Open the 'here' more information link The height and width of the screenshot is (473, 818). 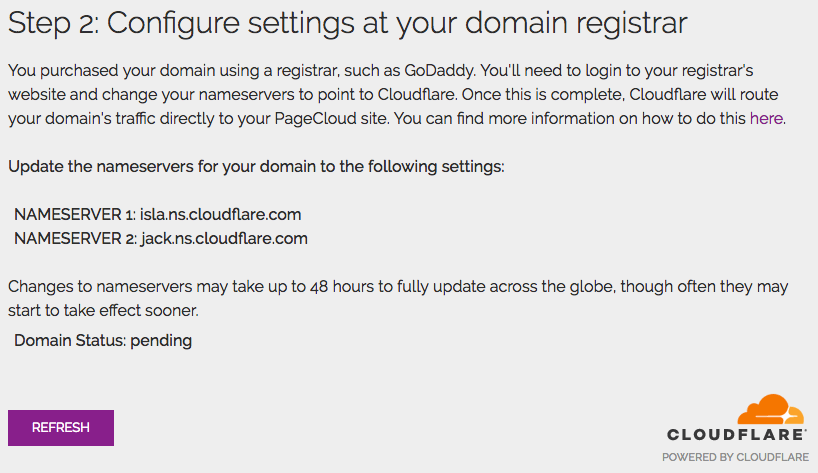(766, 118)
